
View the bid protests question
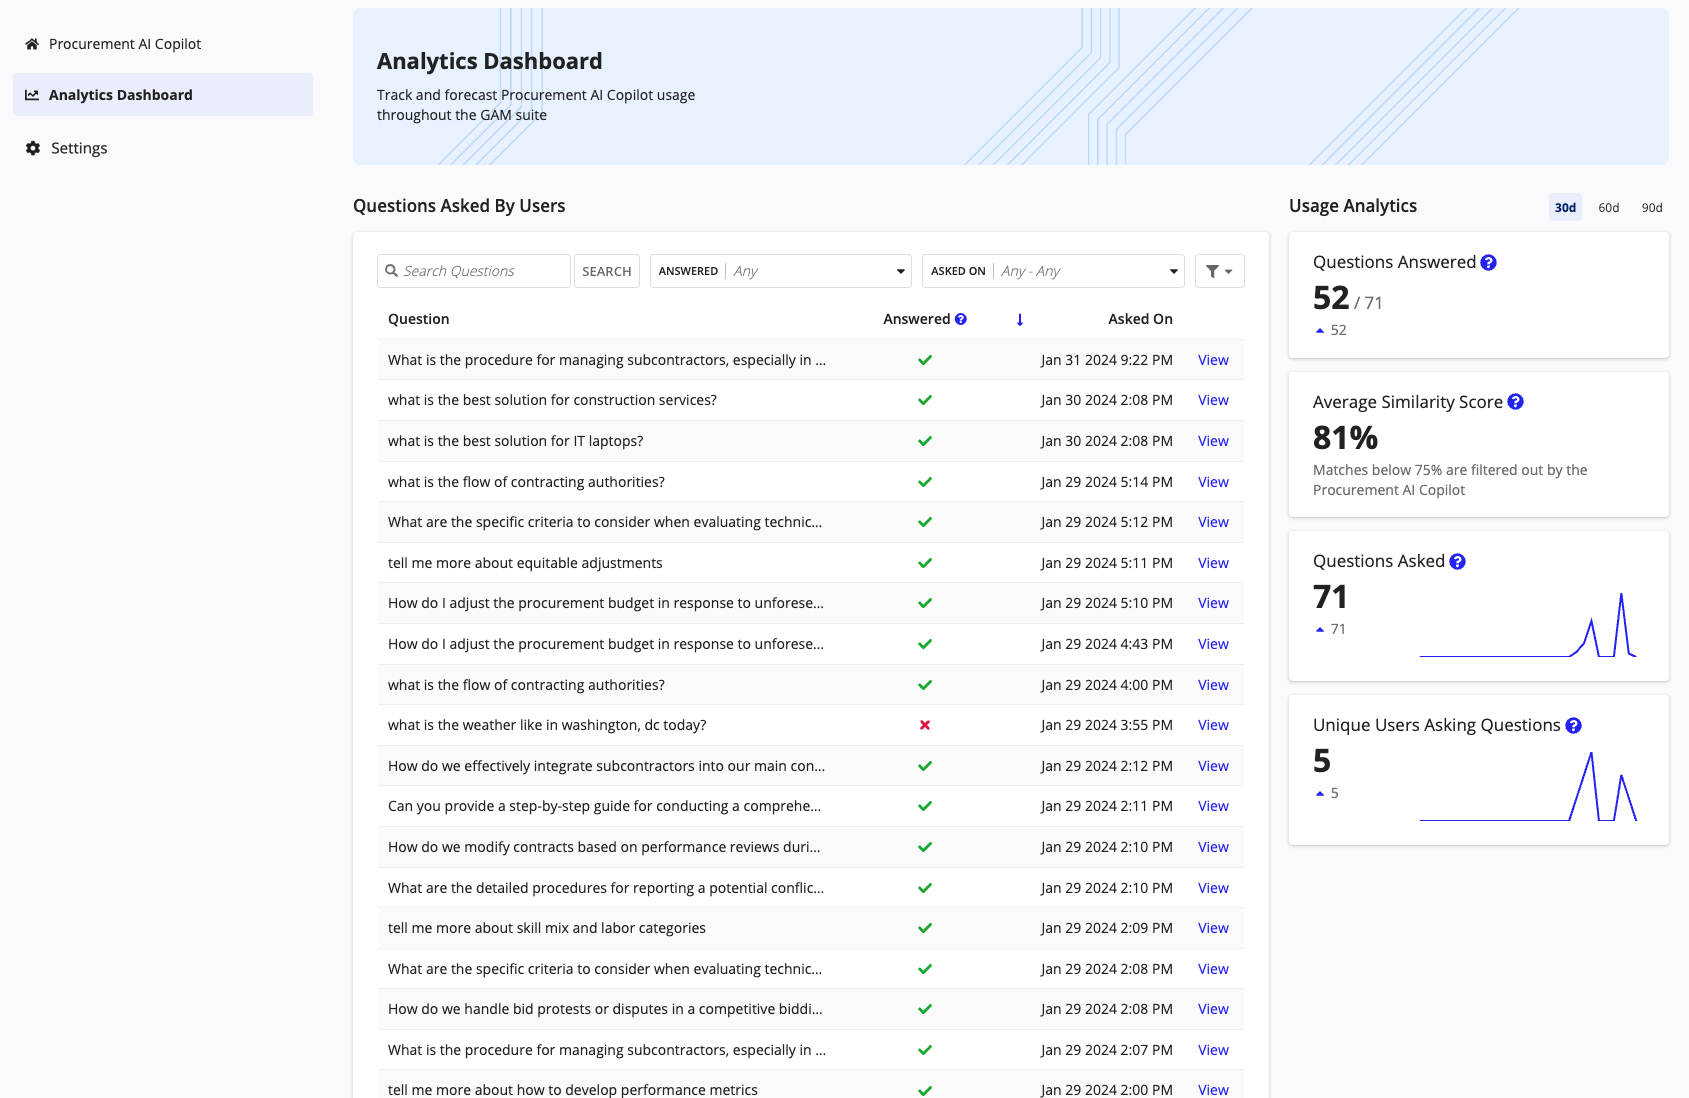click(x=1213, y=1009)
